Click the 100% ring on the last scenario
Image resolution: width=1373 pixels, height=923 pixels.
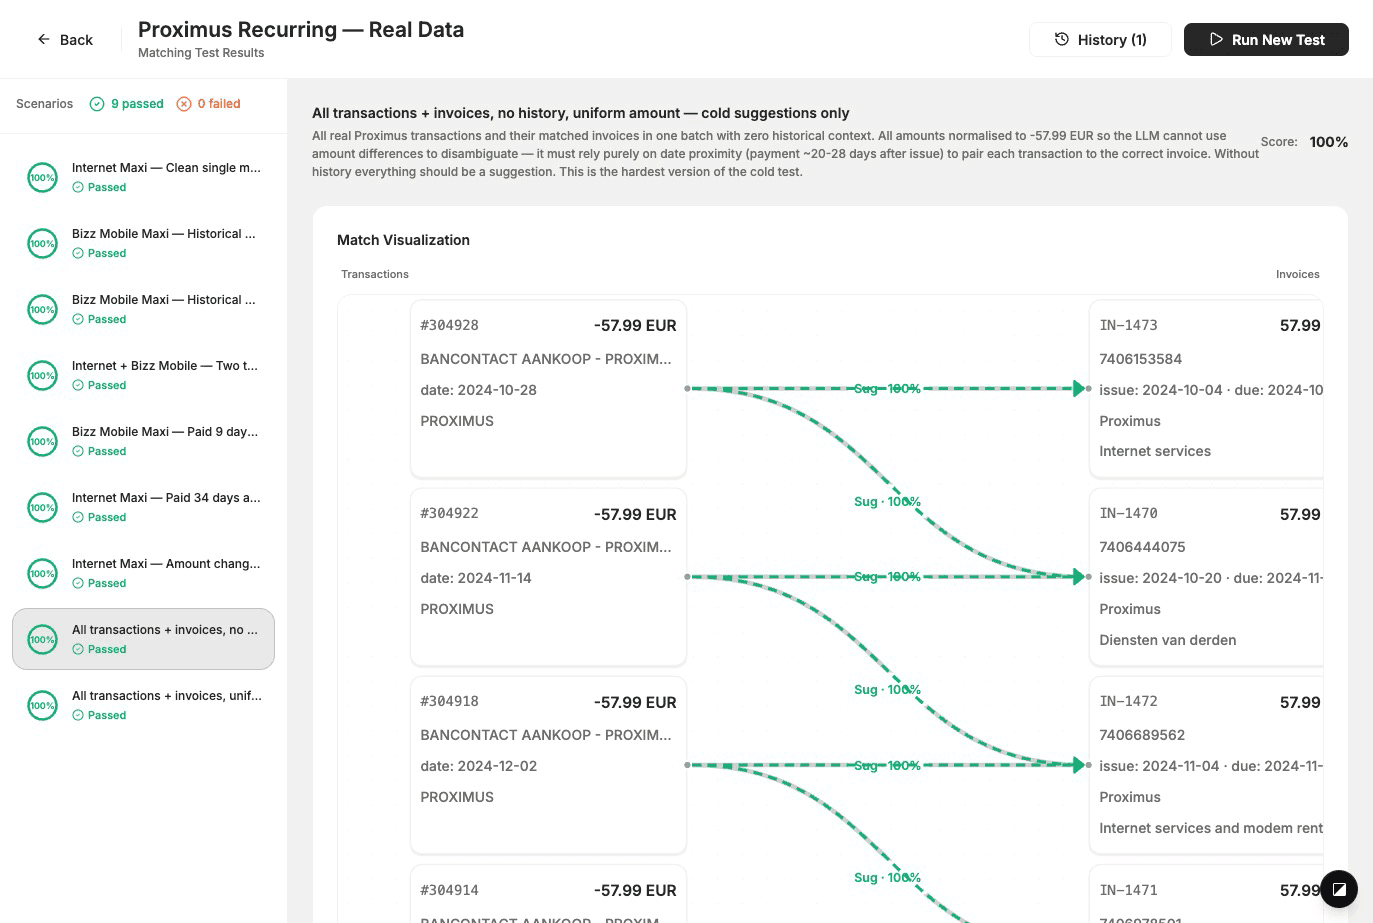pyautogui.click(x=42, y=705)
